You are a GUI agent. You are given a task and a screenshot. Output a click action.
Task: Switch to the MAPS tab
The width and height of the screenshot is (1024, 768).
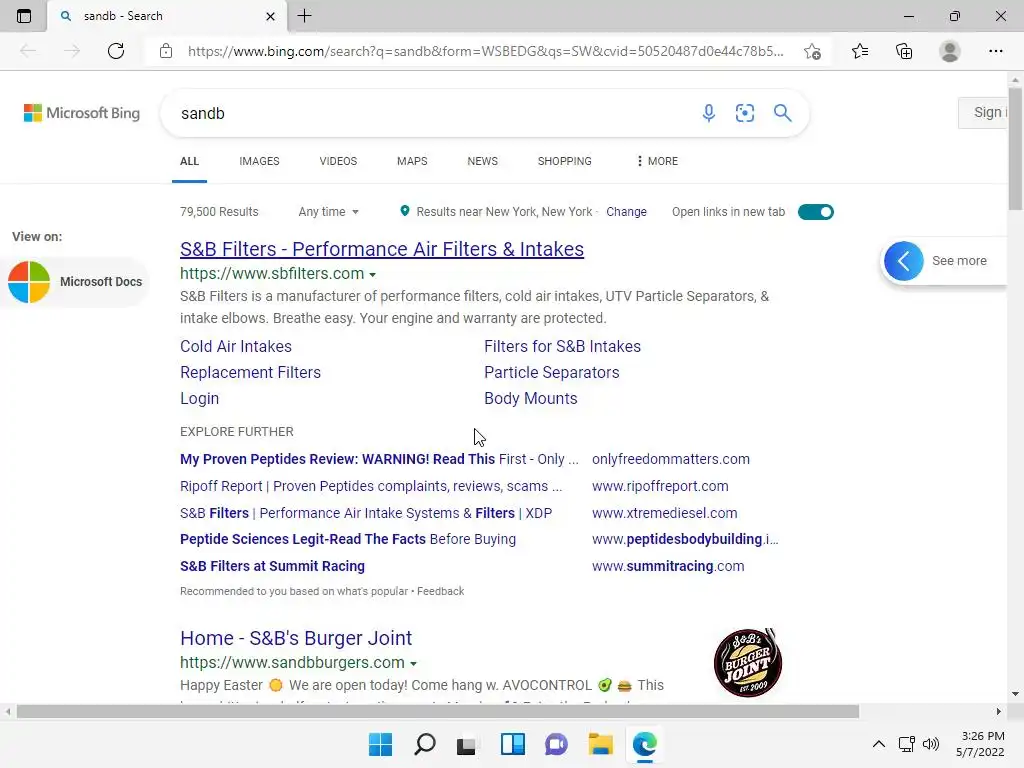[412, 161]
